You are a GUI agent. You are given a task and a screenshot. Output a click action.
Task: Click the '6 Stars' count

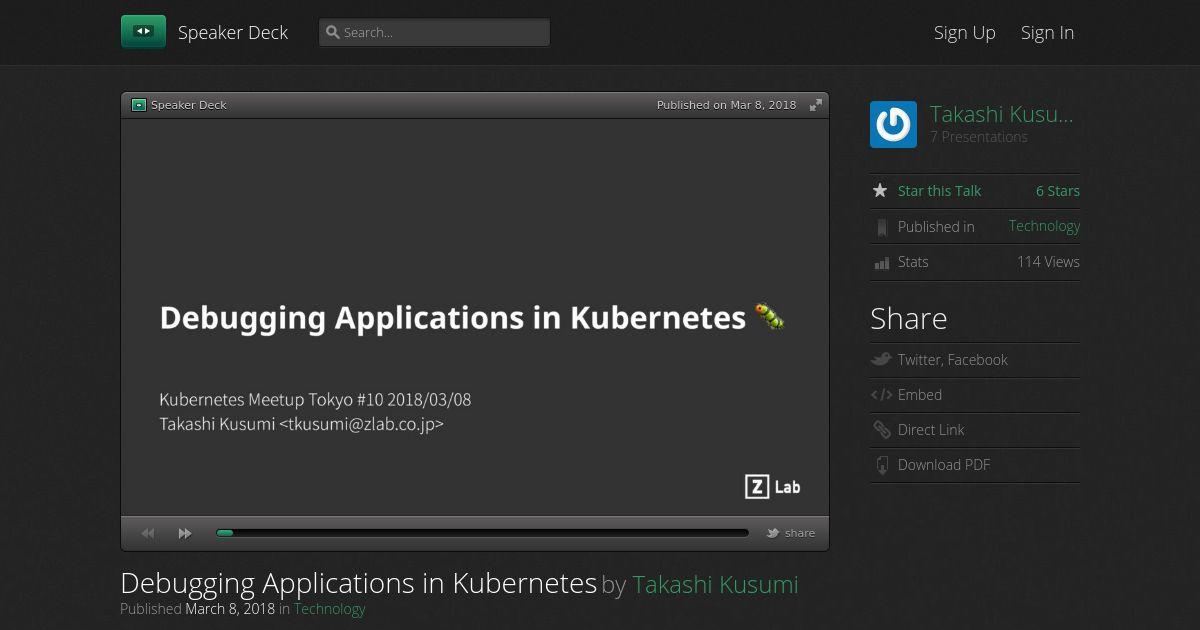click(1058, 191)
